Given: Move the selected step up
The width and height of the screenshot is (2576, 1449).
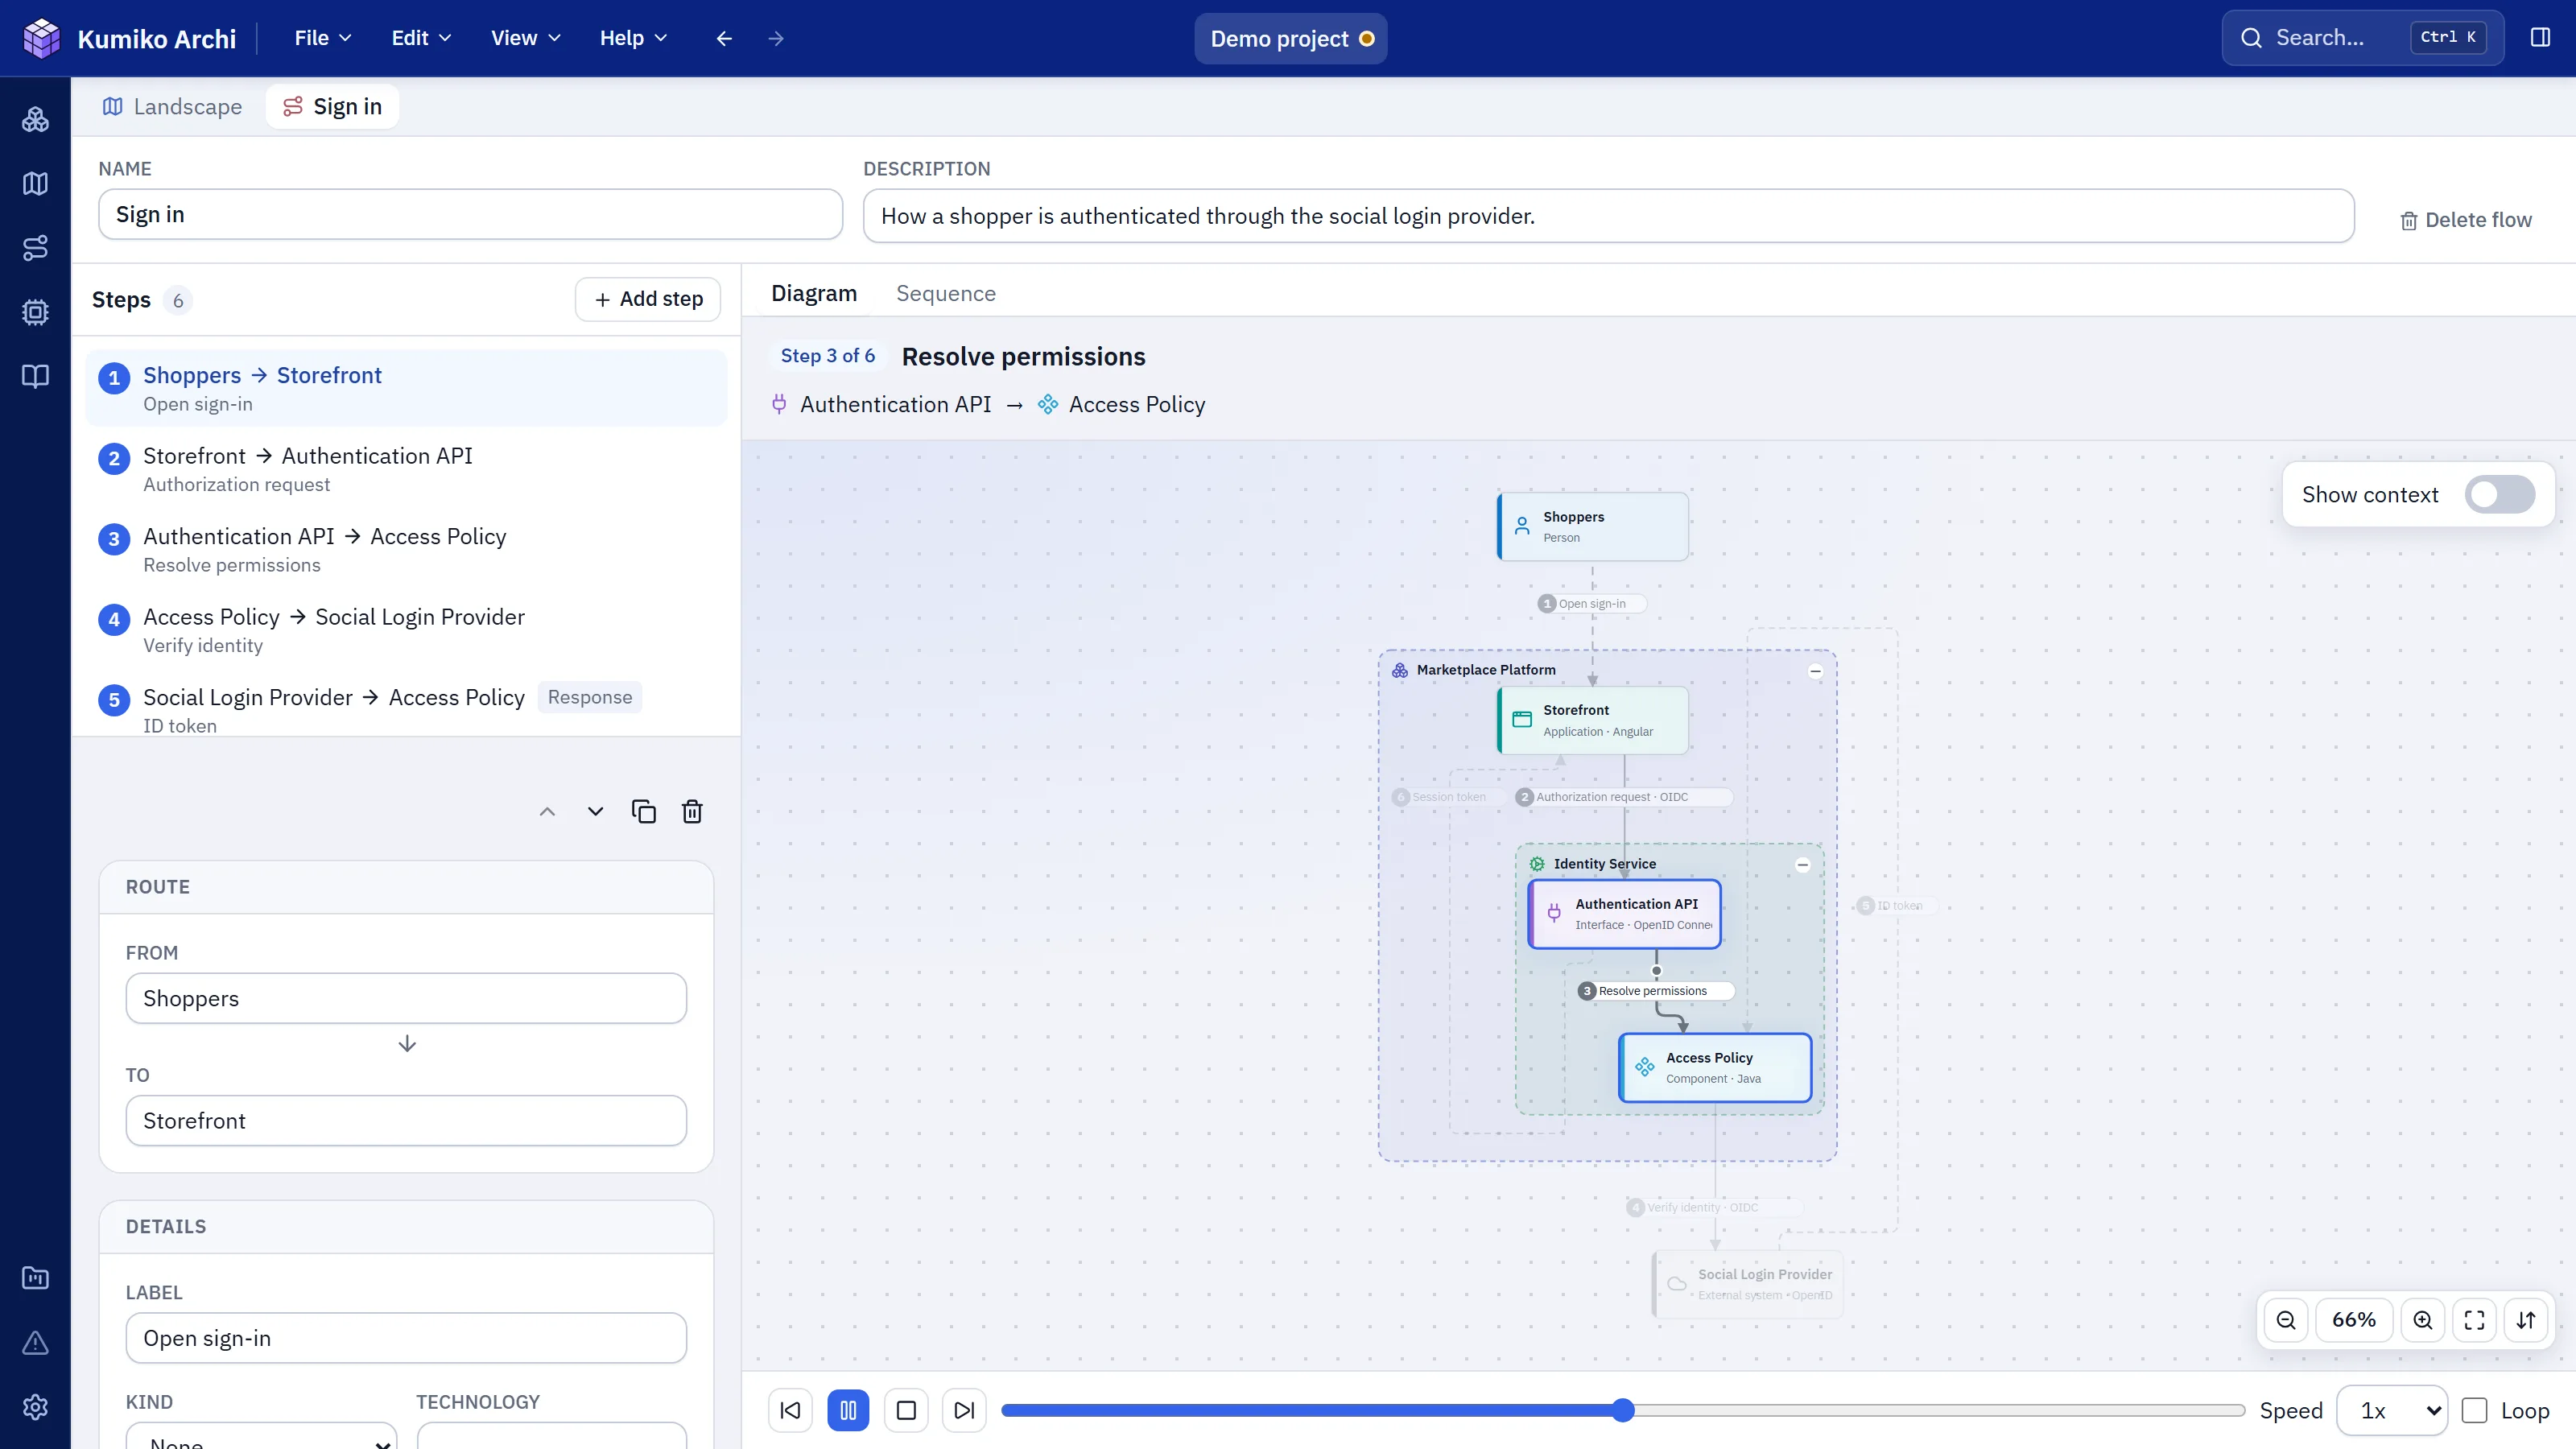Looking at the screenshot, I should point(547,811).
